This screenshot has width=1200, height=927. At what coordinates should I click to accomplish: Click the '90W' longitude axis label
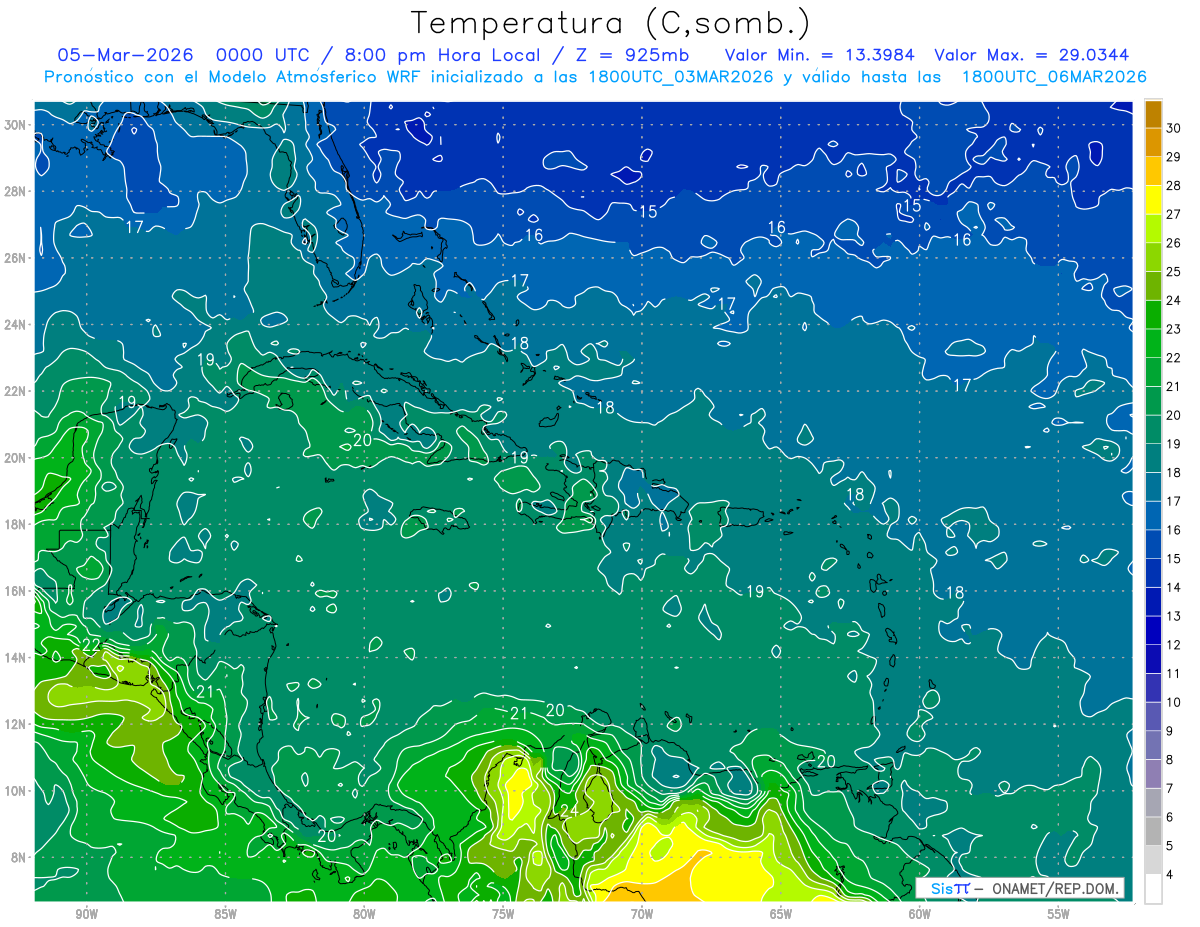86,914
